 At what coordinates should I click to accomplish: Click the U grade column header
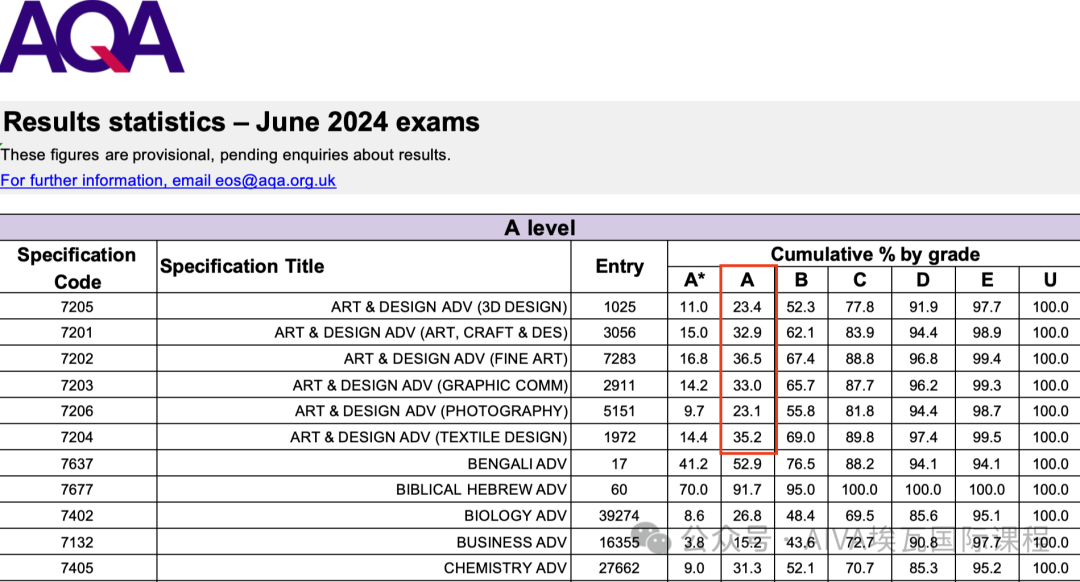coord(1050,280)
